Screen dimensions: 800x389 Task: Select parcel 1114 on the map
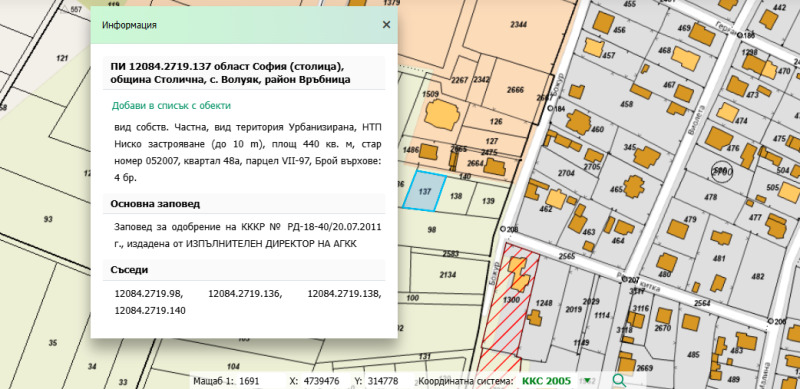[x=602, y=316]
